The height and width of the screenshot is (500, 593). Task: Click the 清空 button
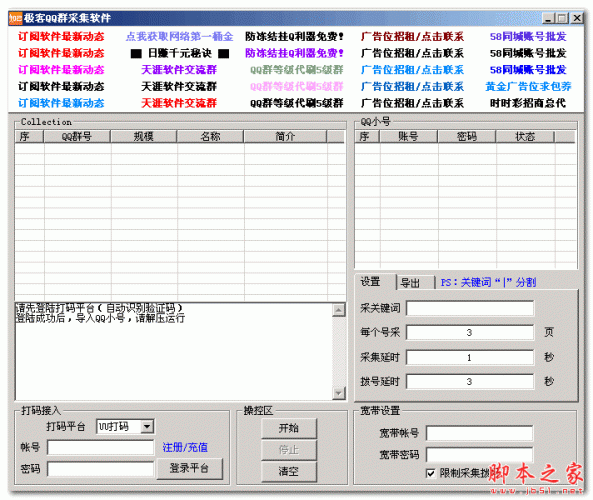(x=289, y=472)
